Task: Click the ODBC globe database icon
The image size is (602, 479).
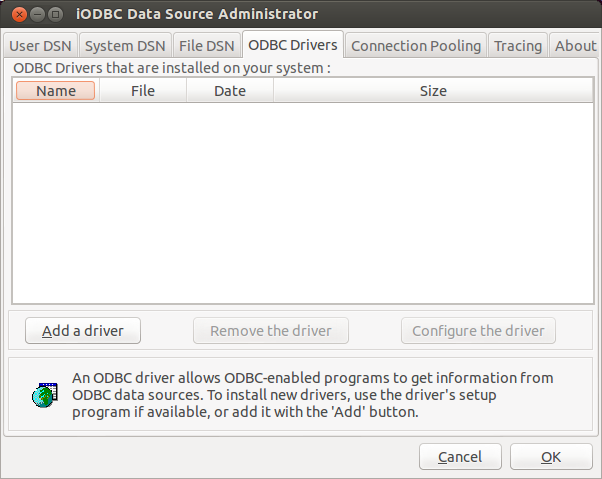Action: pos(44,395)
